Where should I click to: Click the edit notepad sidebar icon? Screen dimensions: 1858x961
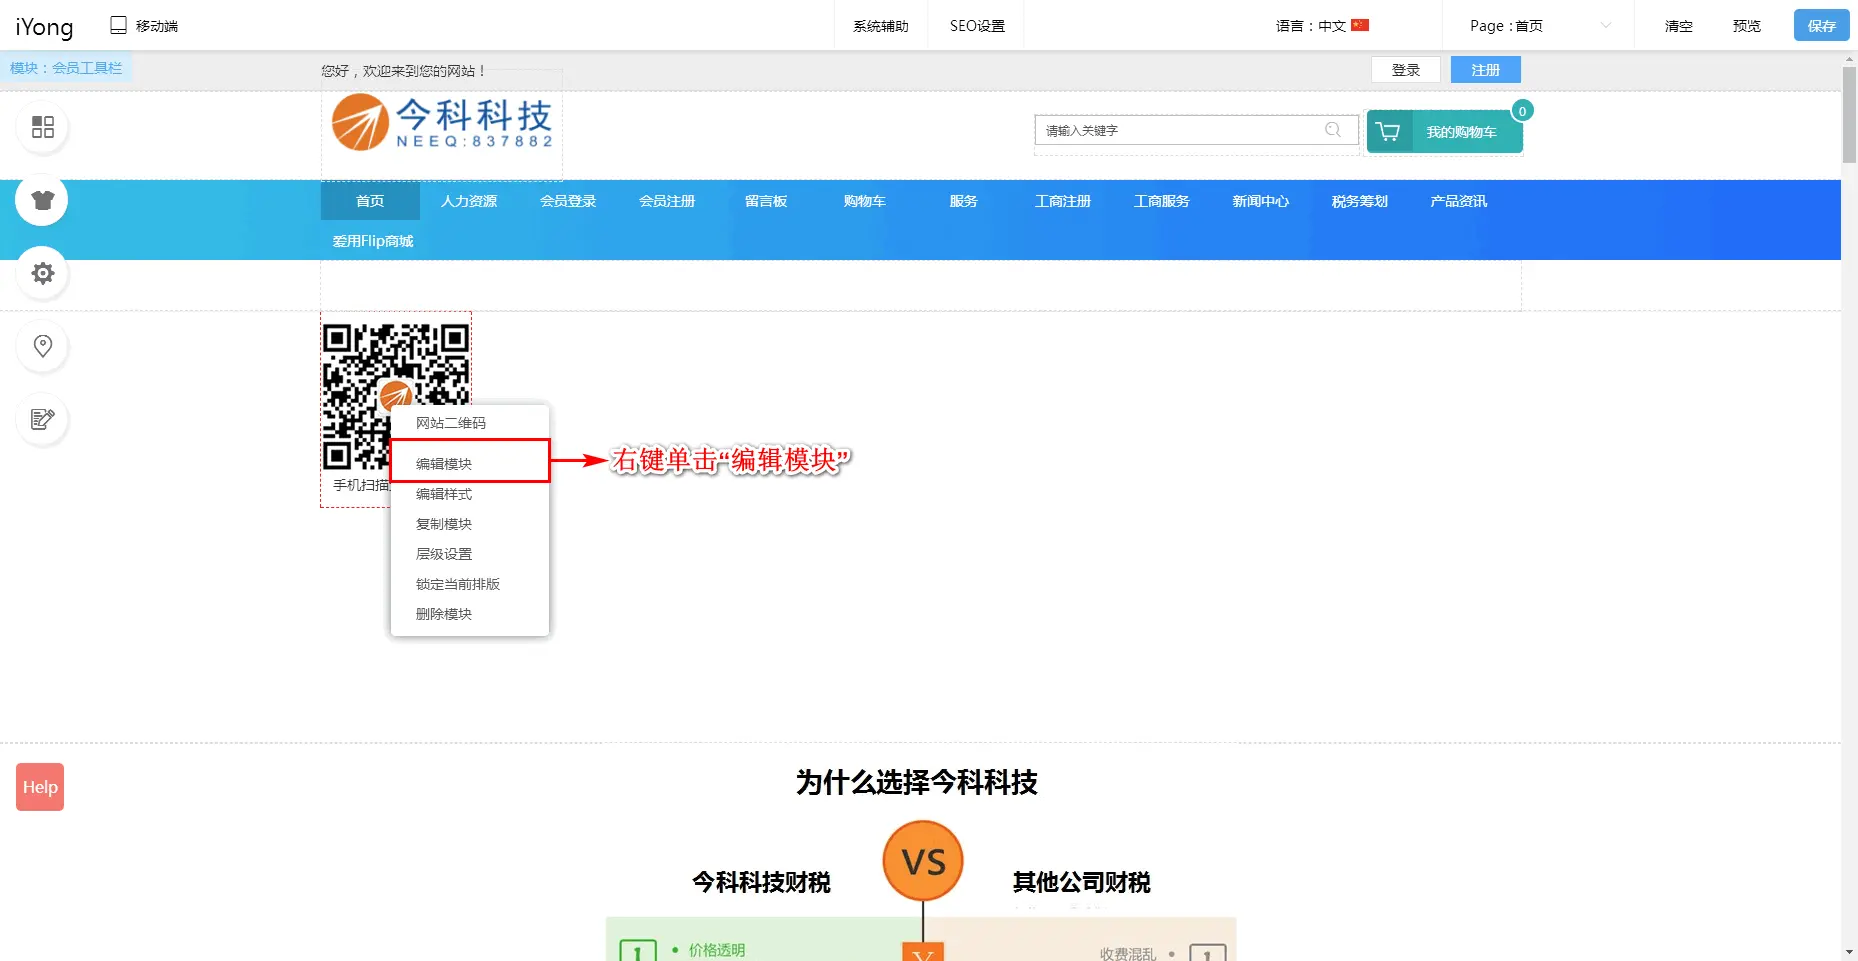click(42, 419)
